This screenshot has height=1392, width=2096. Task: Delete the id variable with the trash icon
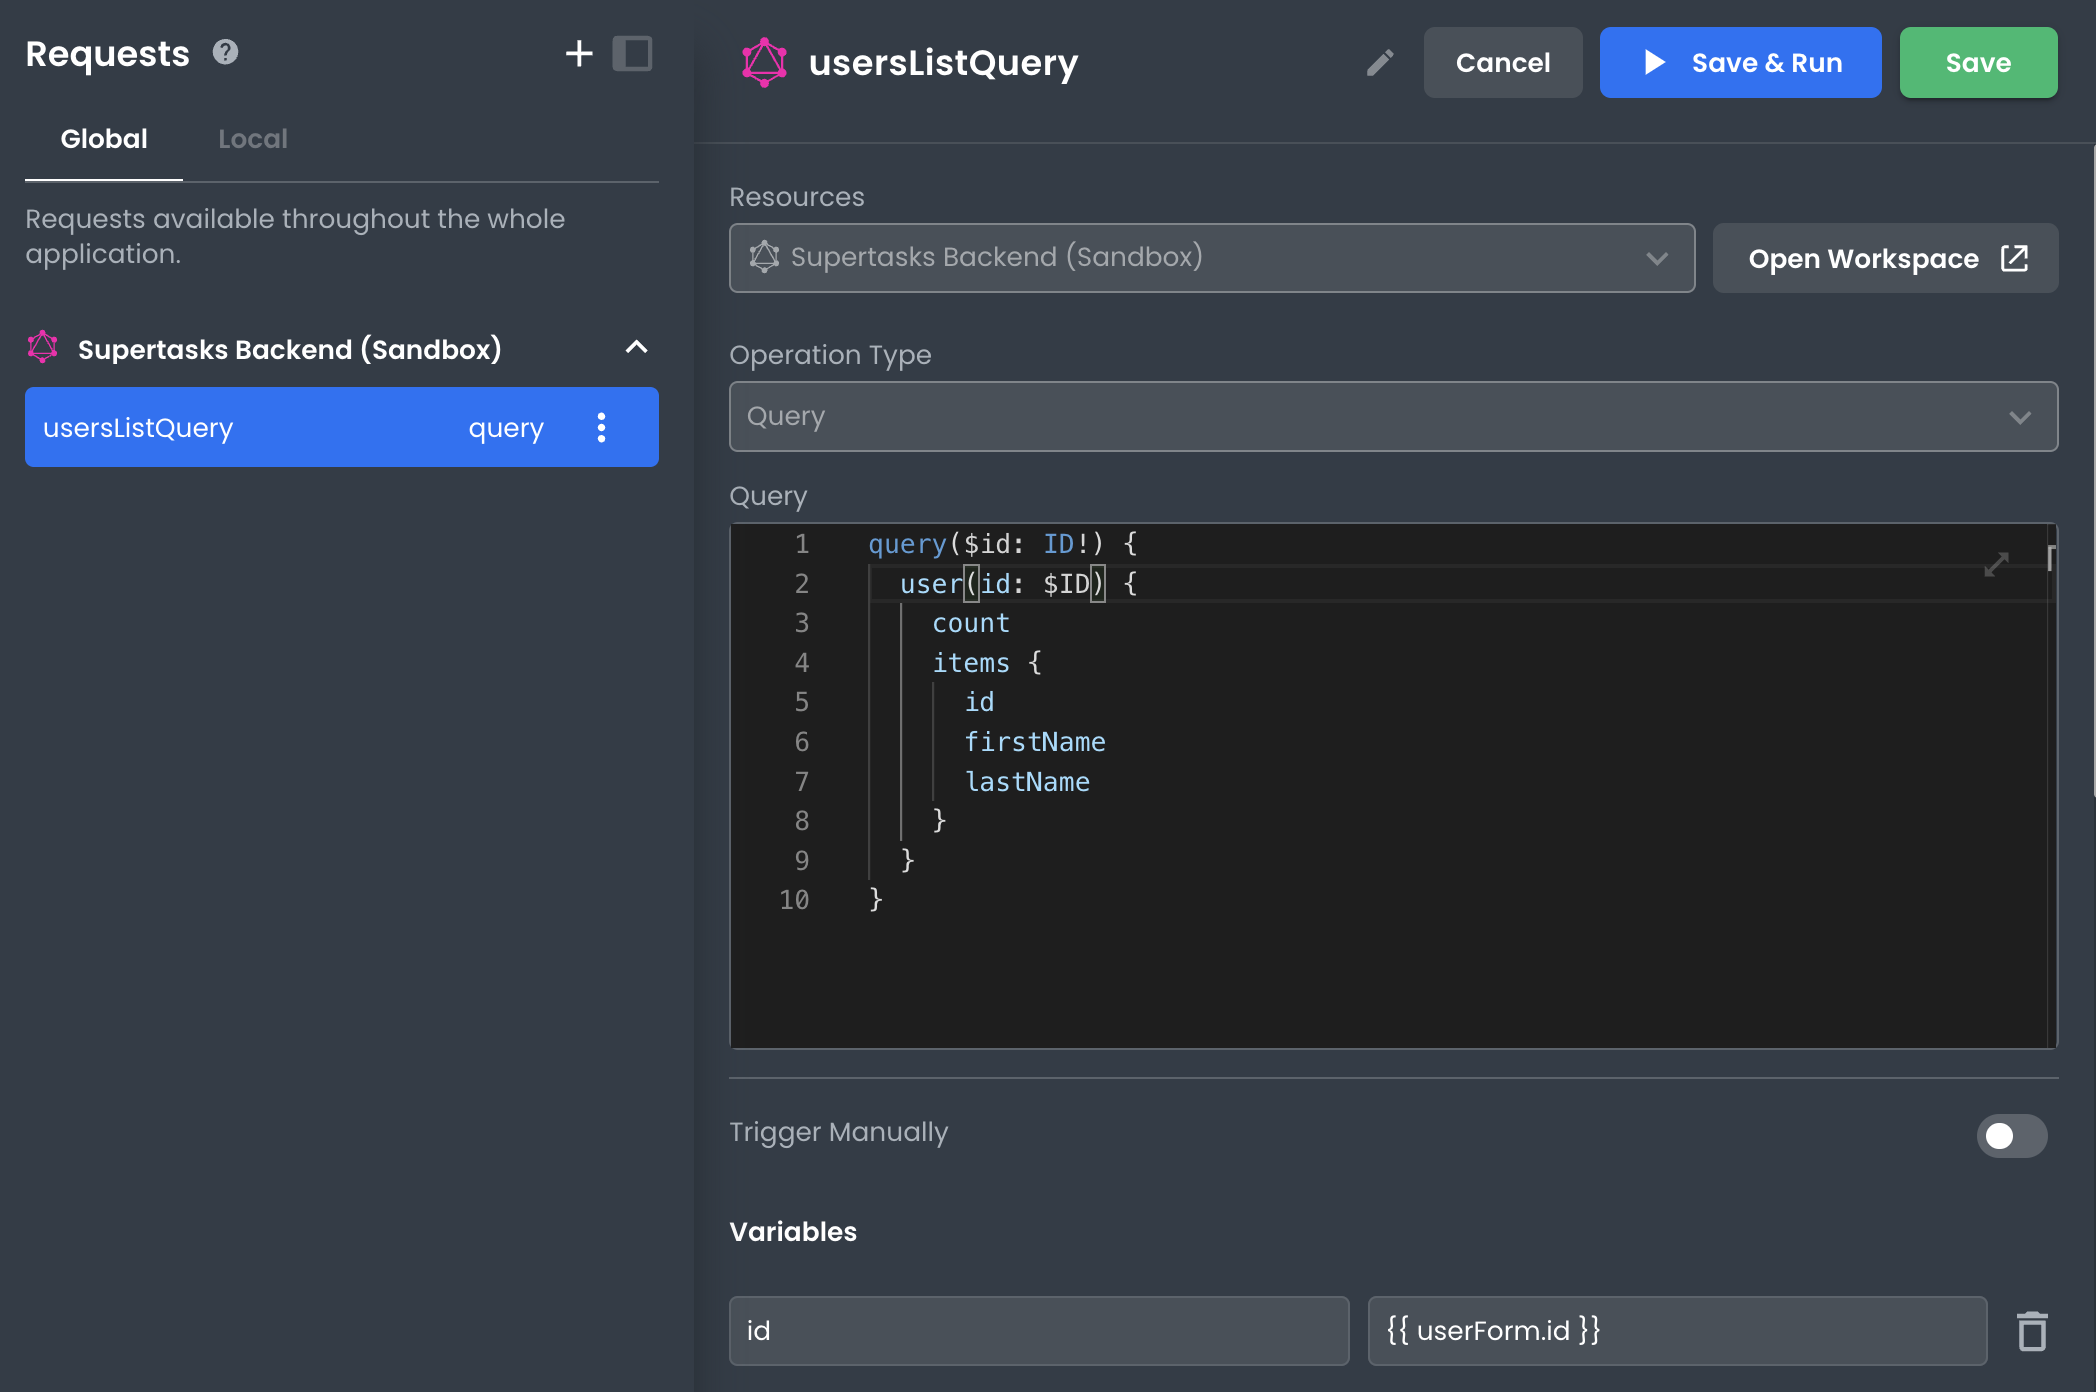2032,1331
